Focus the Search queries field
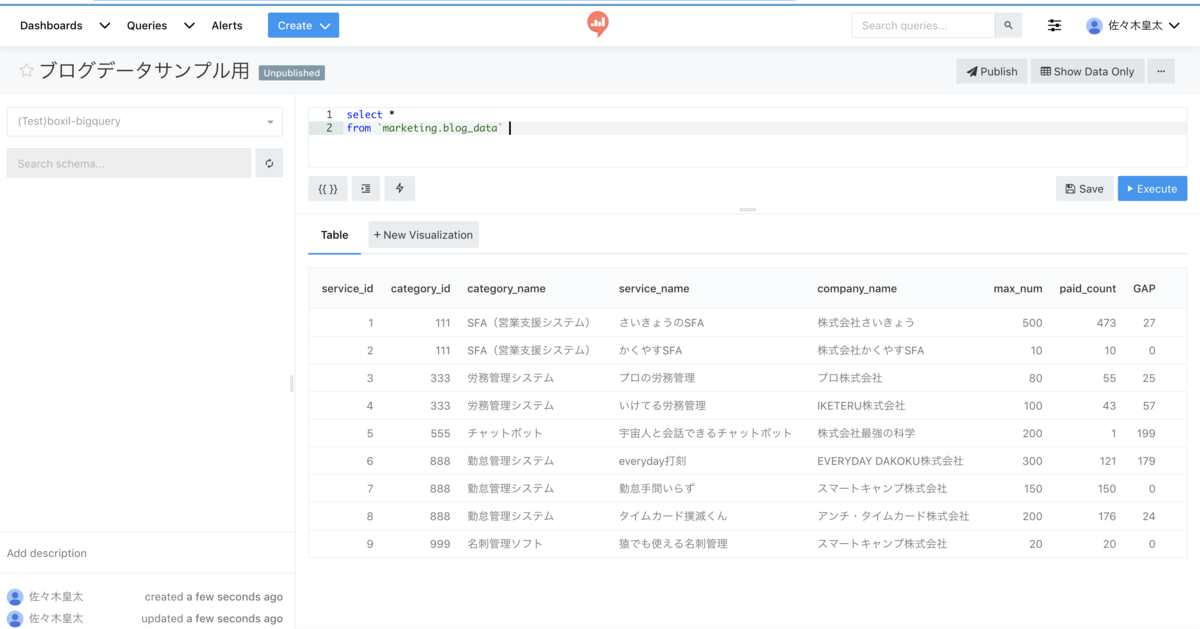This screenshot has width=1200, height=629. [924, 25]
